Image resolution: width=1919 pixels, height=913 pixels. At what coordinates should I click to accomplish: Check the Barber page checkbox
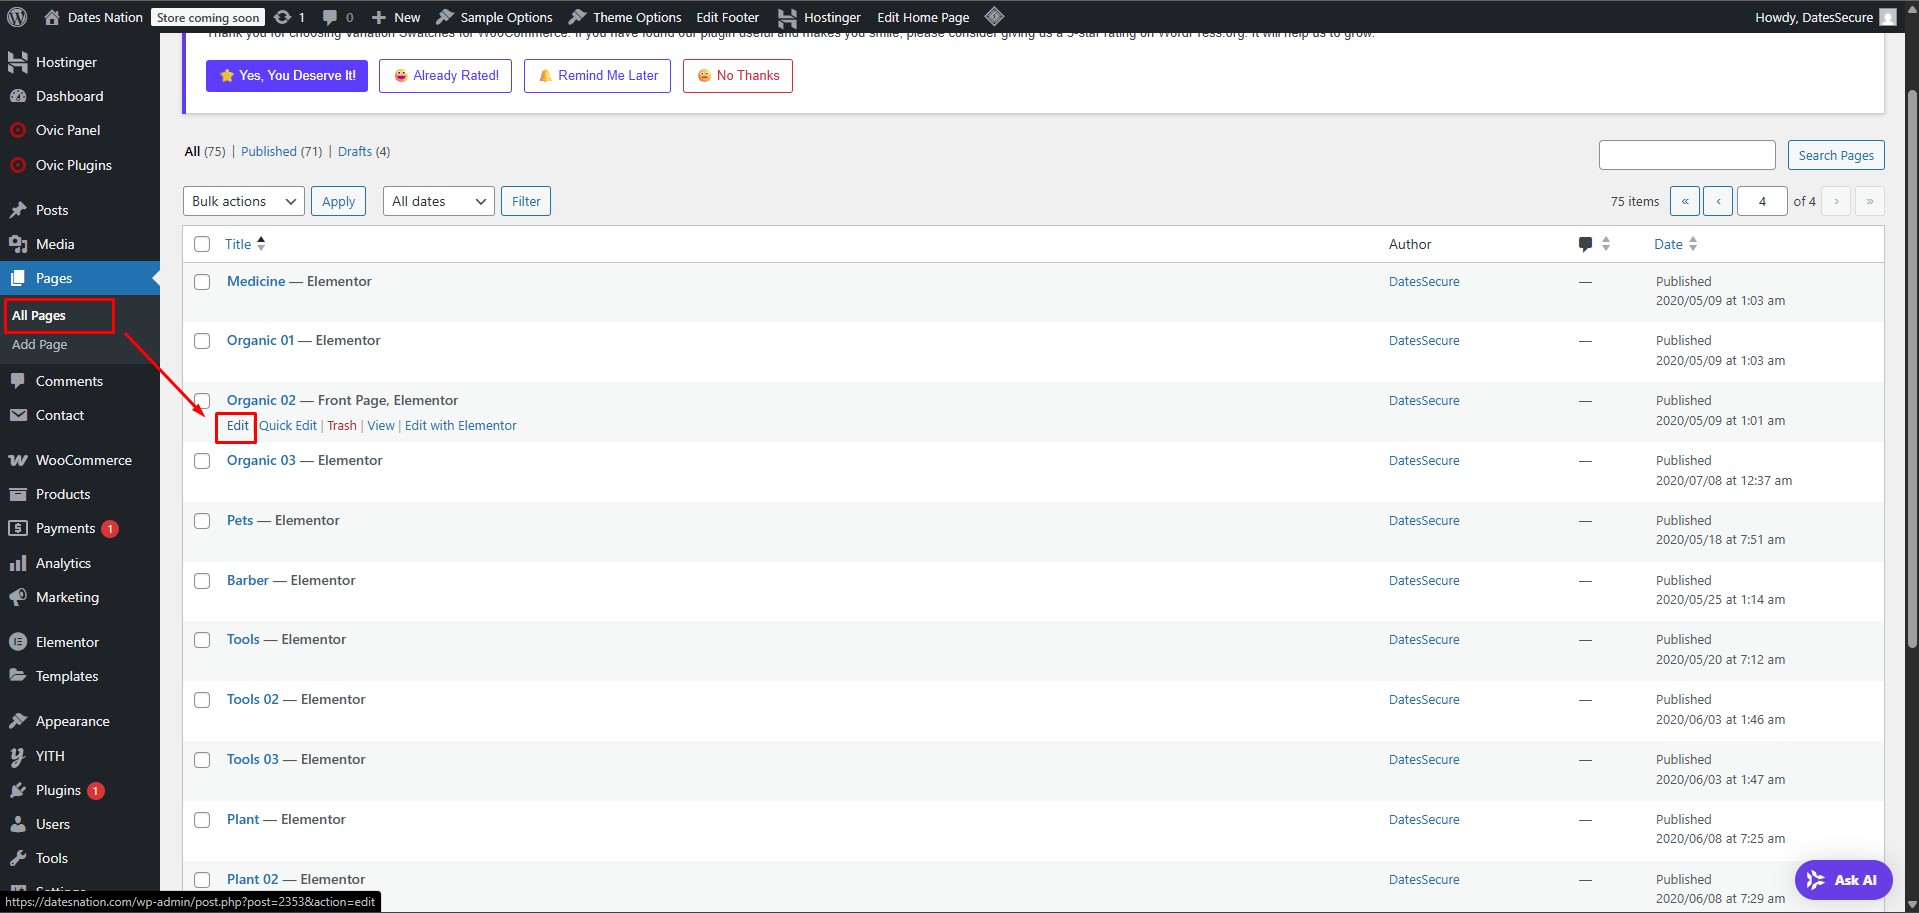202,581
